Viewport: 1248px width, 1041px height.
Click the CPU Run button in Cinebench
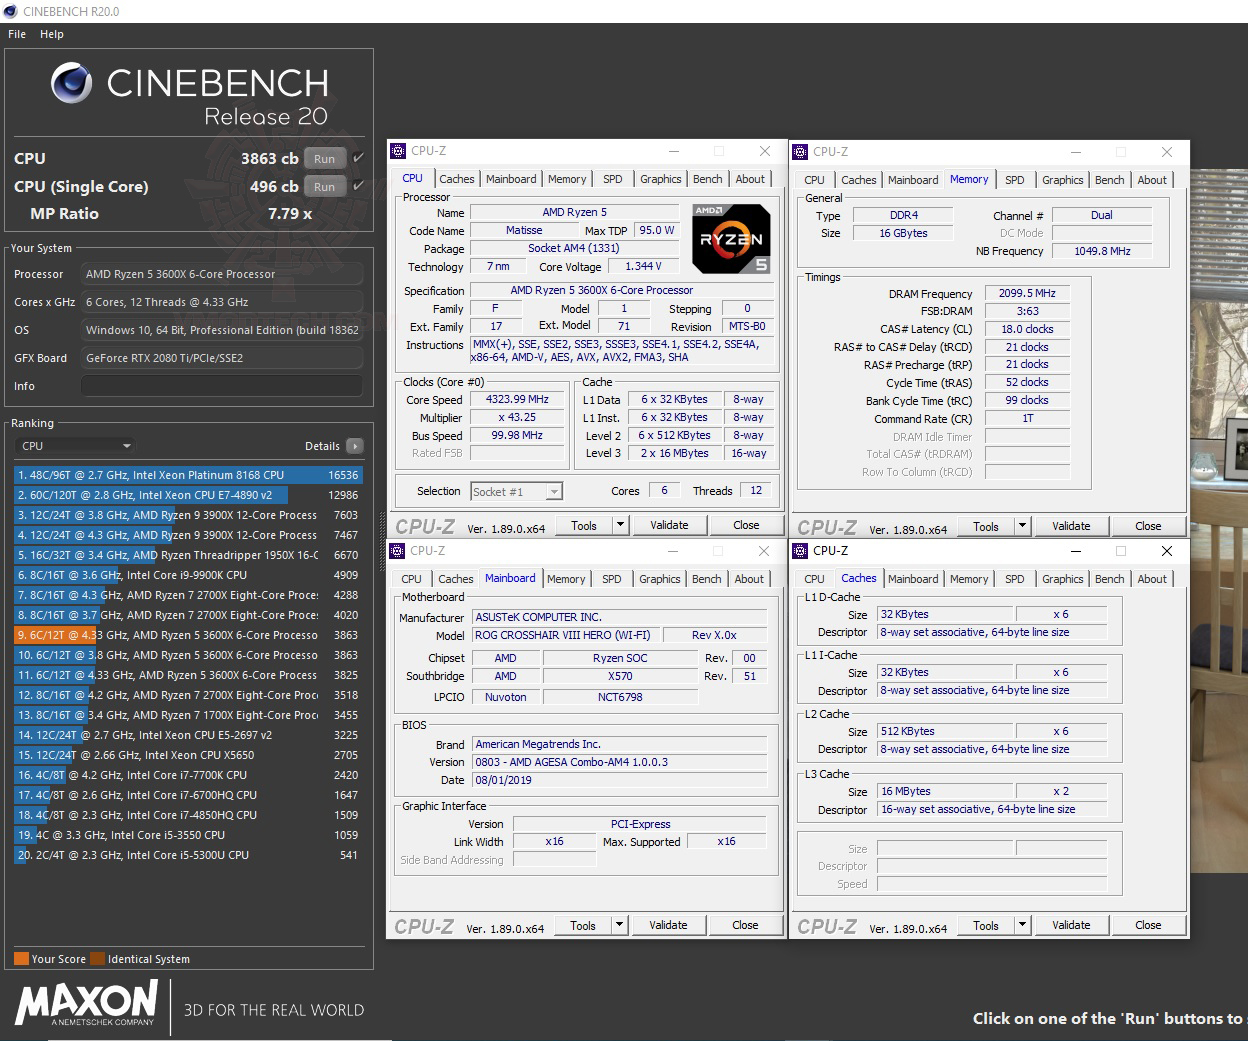click(x=324, y=158)
